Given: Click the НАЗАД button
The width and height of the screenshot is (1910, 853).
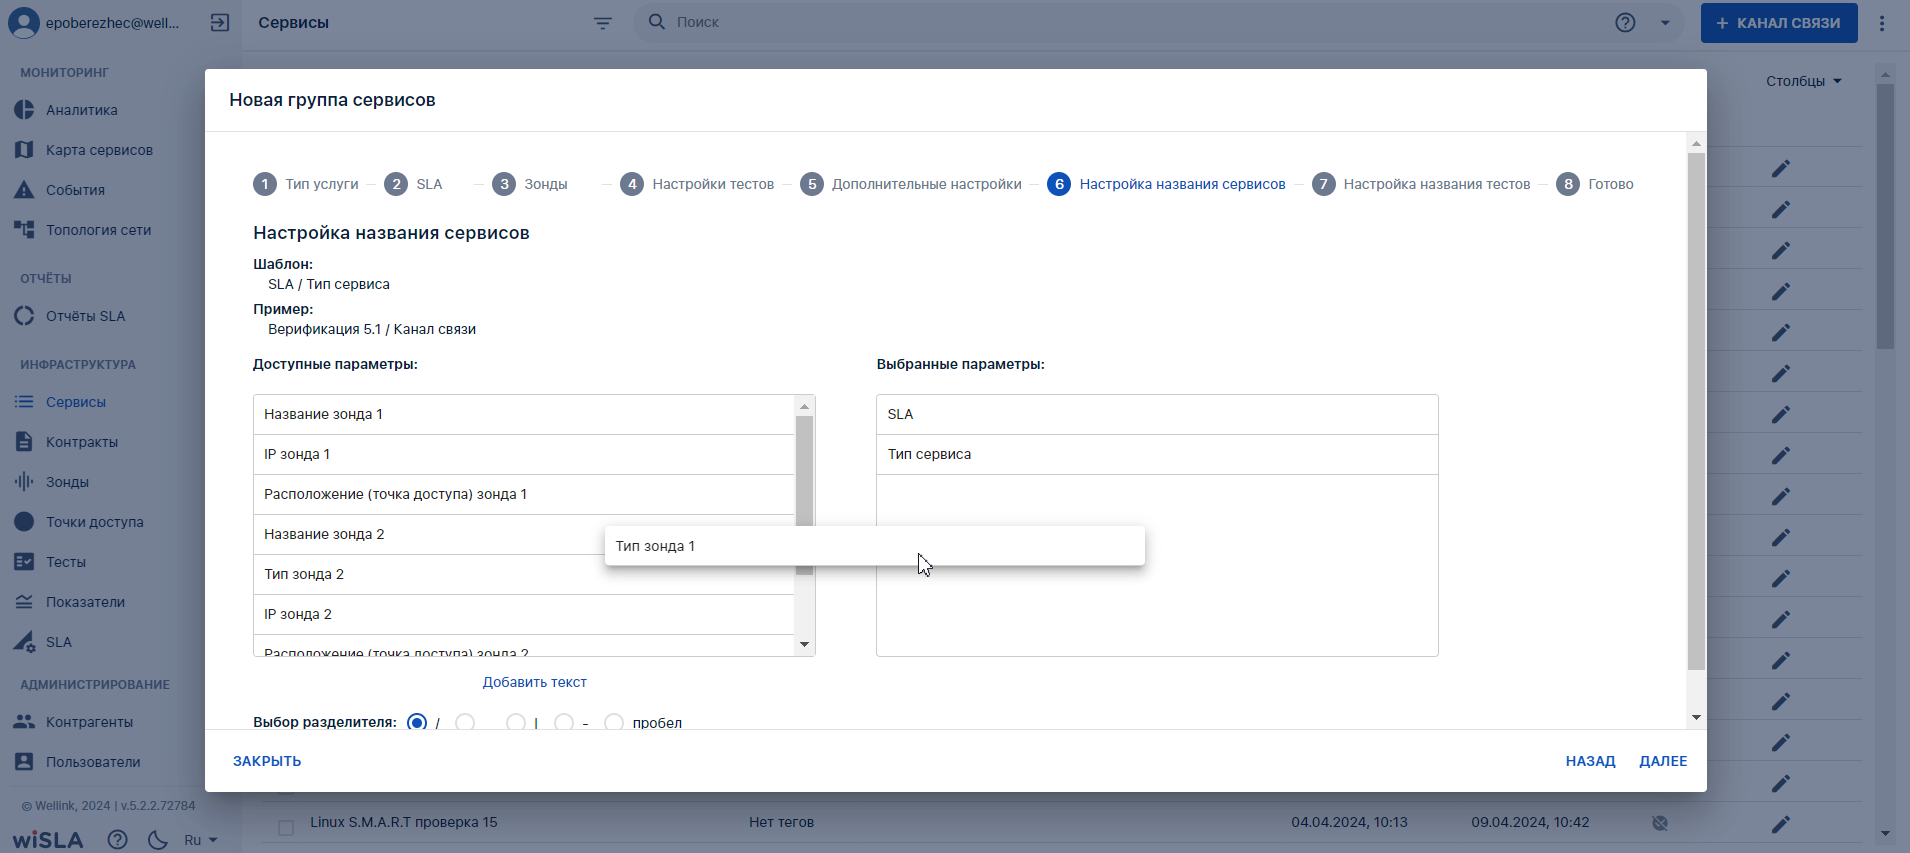Looking at the screenshot, I should [1591, 761].
